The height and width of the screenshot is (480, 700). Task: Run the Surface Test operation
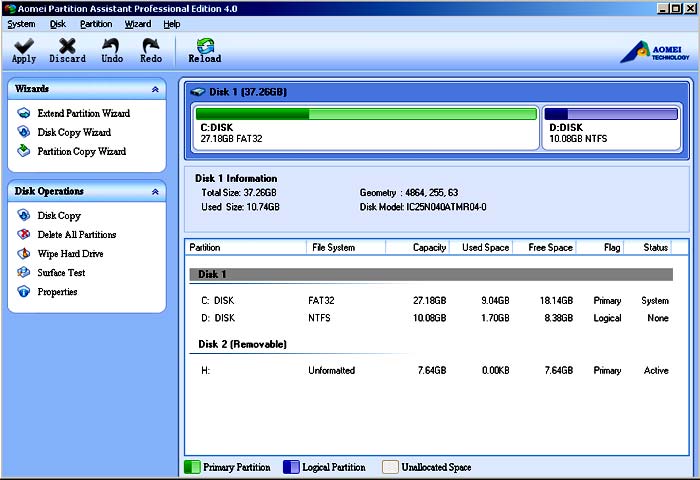[61, 273]
